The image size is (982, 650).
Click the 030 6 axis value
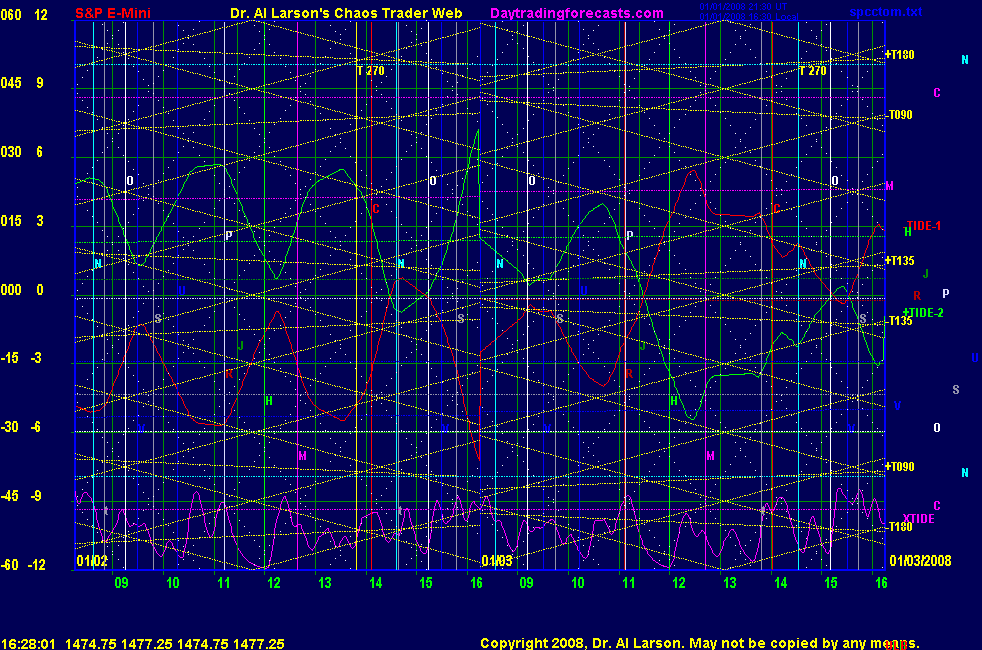click(23, 152)
